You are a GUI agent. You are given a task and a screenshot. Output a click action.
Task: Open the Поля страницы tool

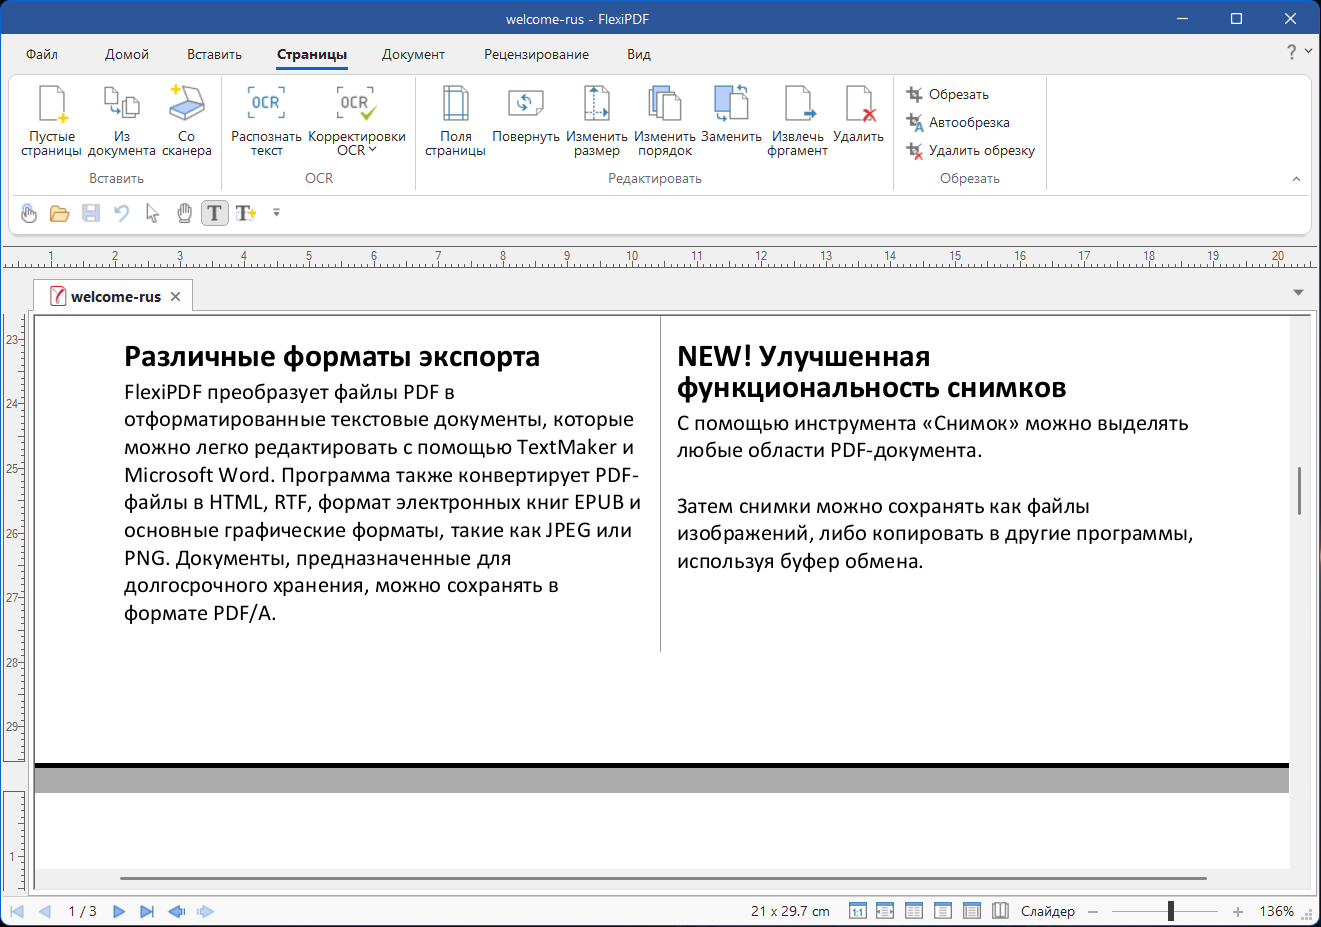455,104
